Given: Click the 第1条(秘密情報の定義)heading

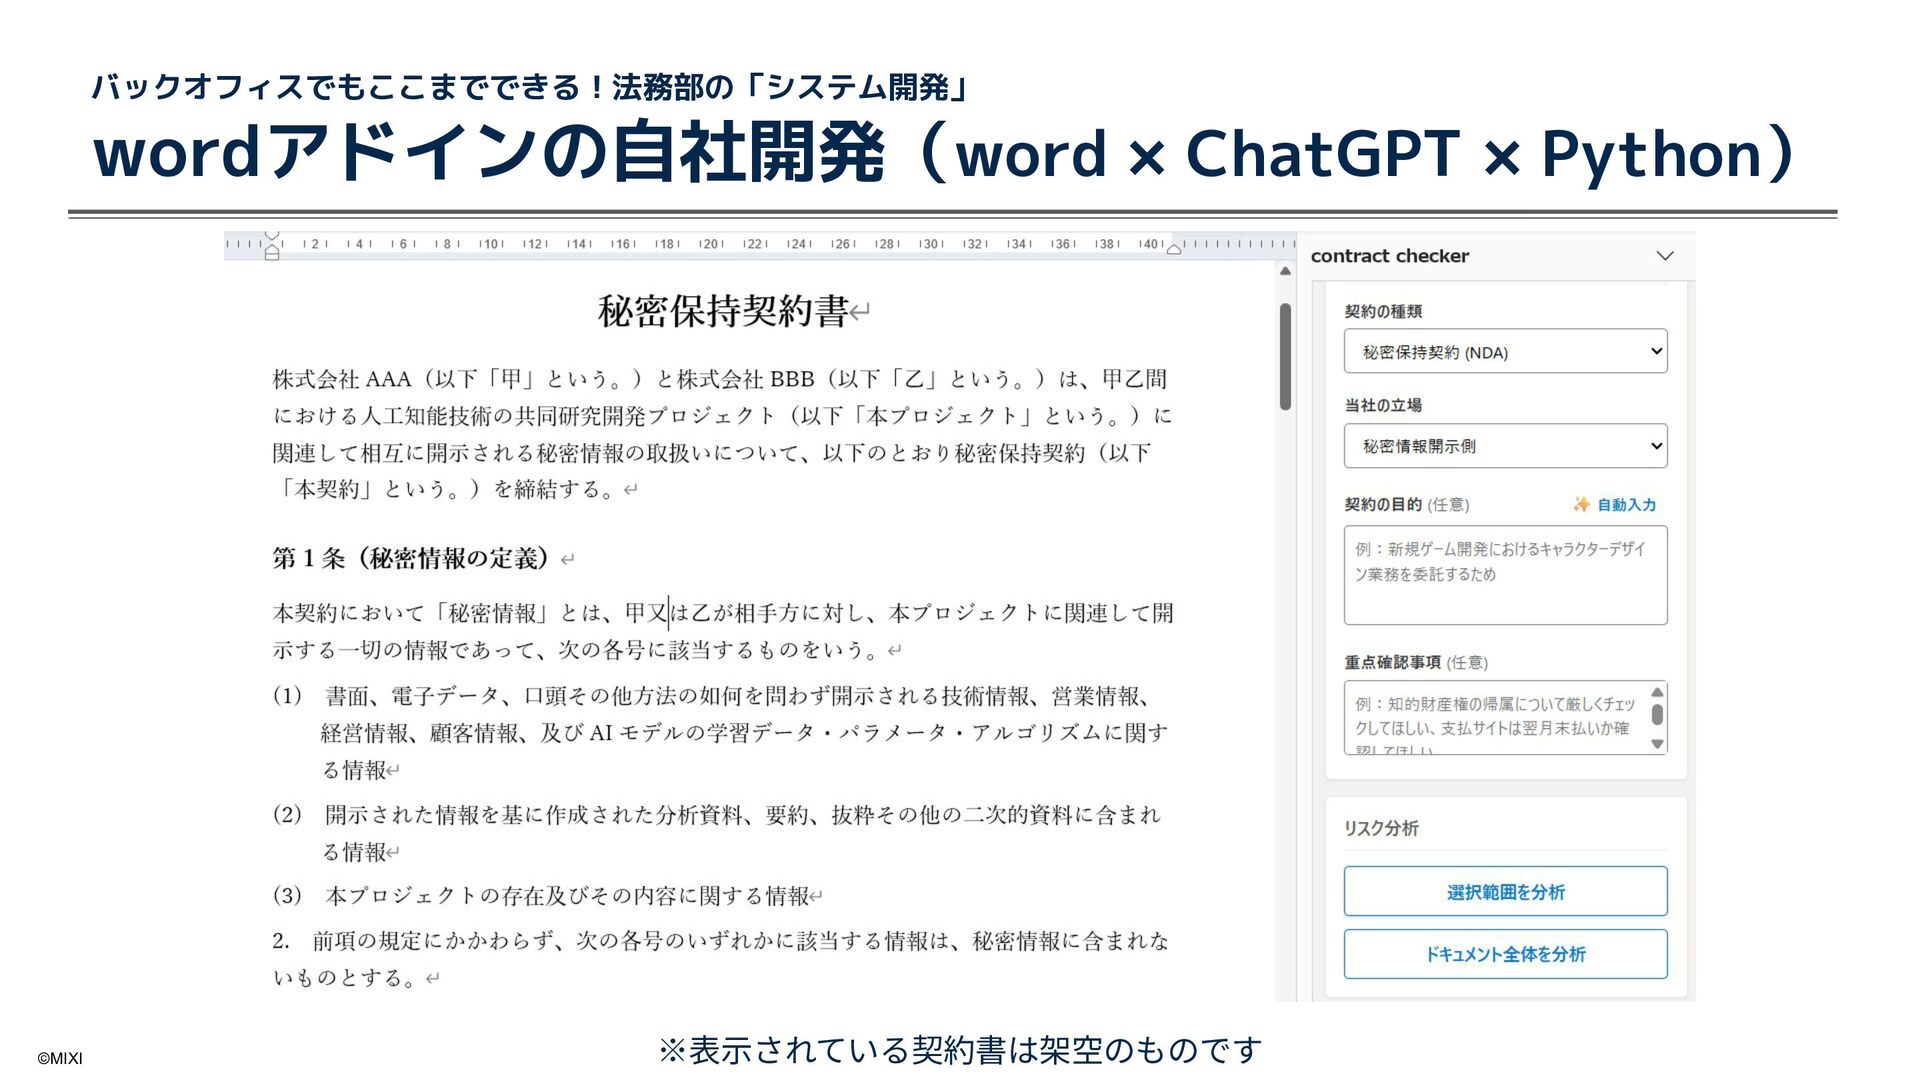Looking at the screenshot, I should (x=410, y=559).
